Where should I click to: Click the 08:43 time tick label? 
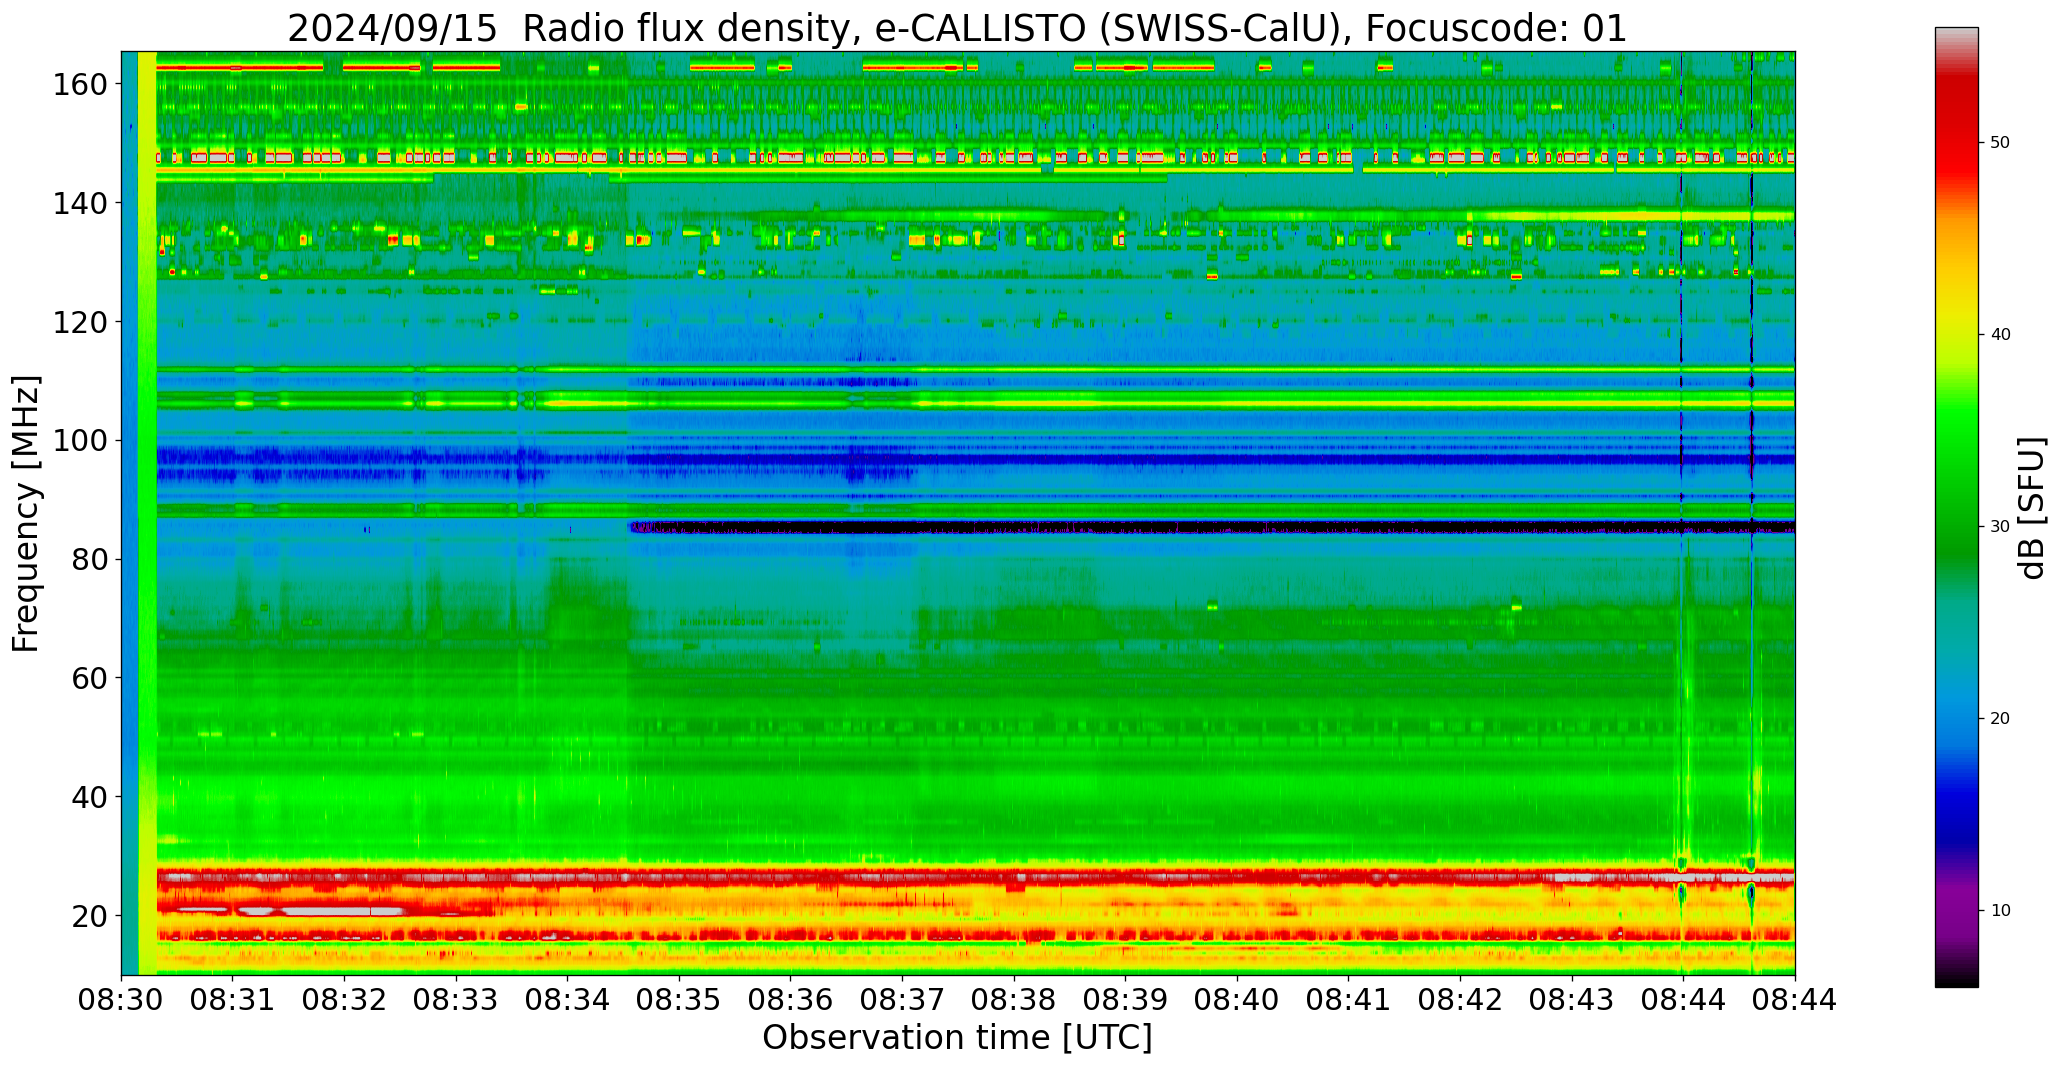click(1572, 1000)
